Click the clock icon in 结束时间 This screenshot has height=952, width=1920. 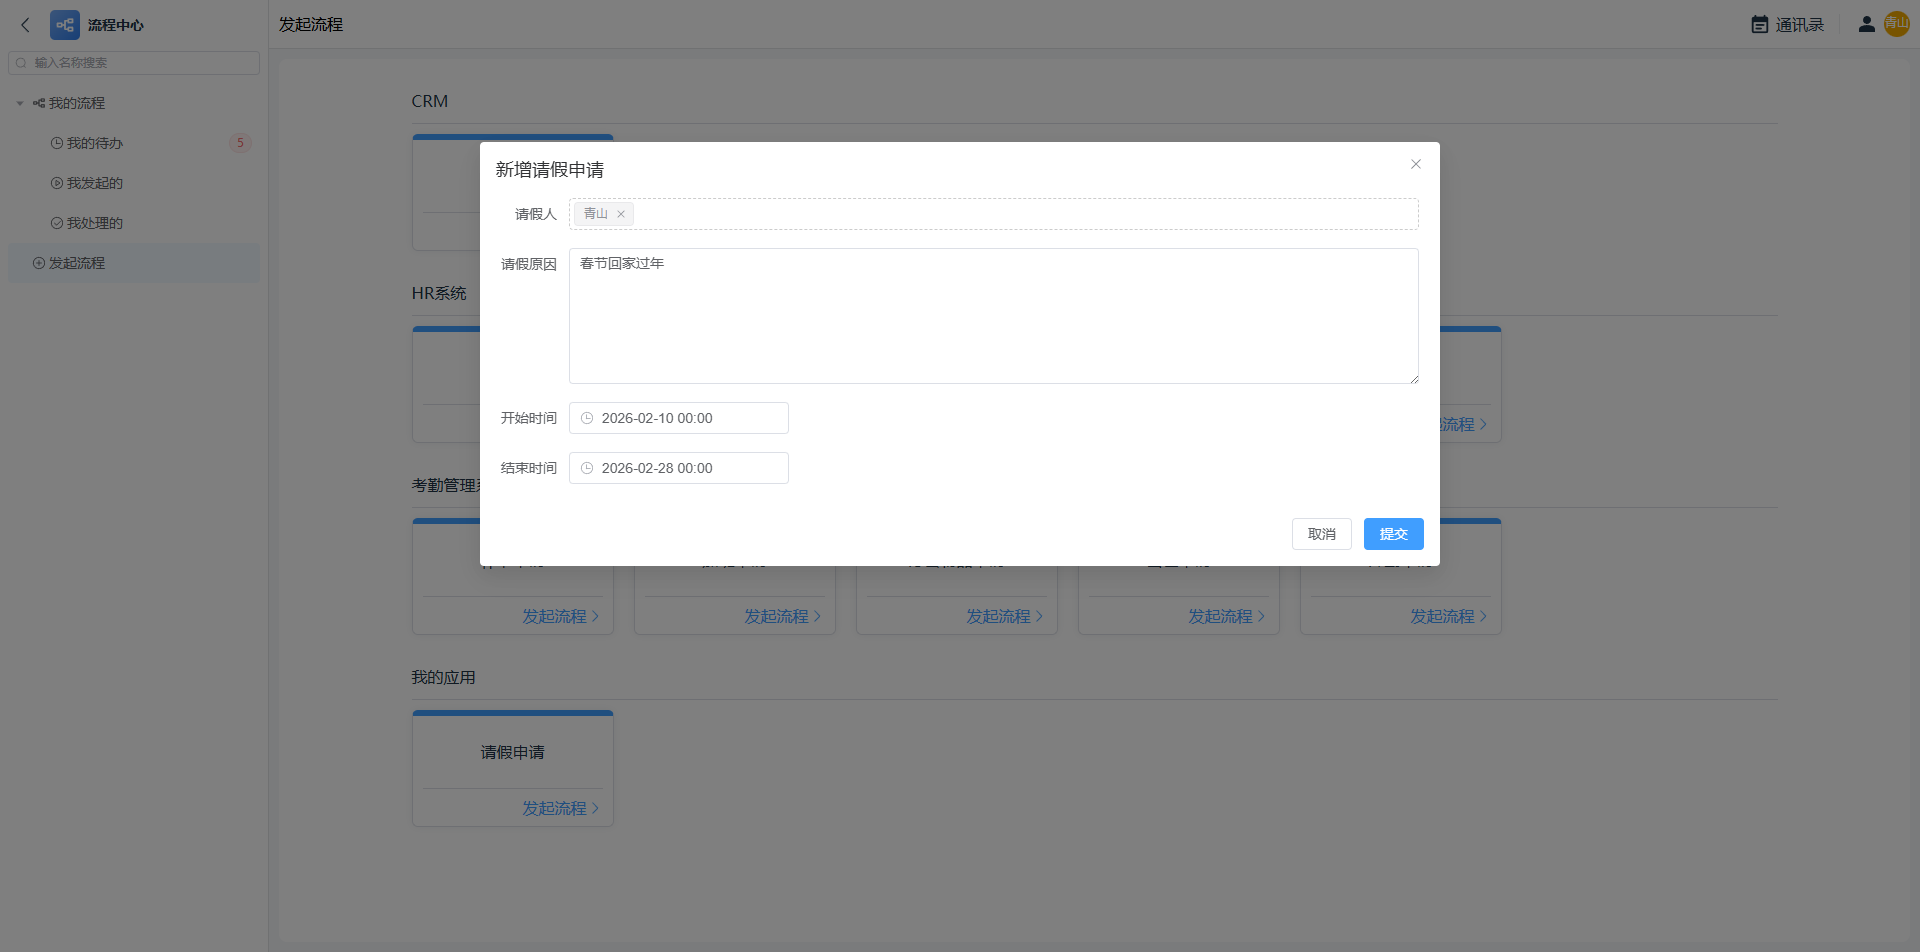pyautogui.click(x=587, y=468)
